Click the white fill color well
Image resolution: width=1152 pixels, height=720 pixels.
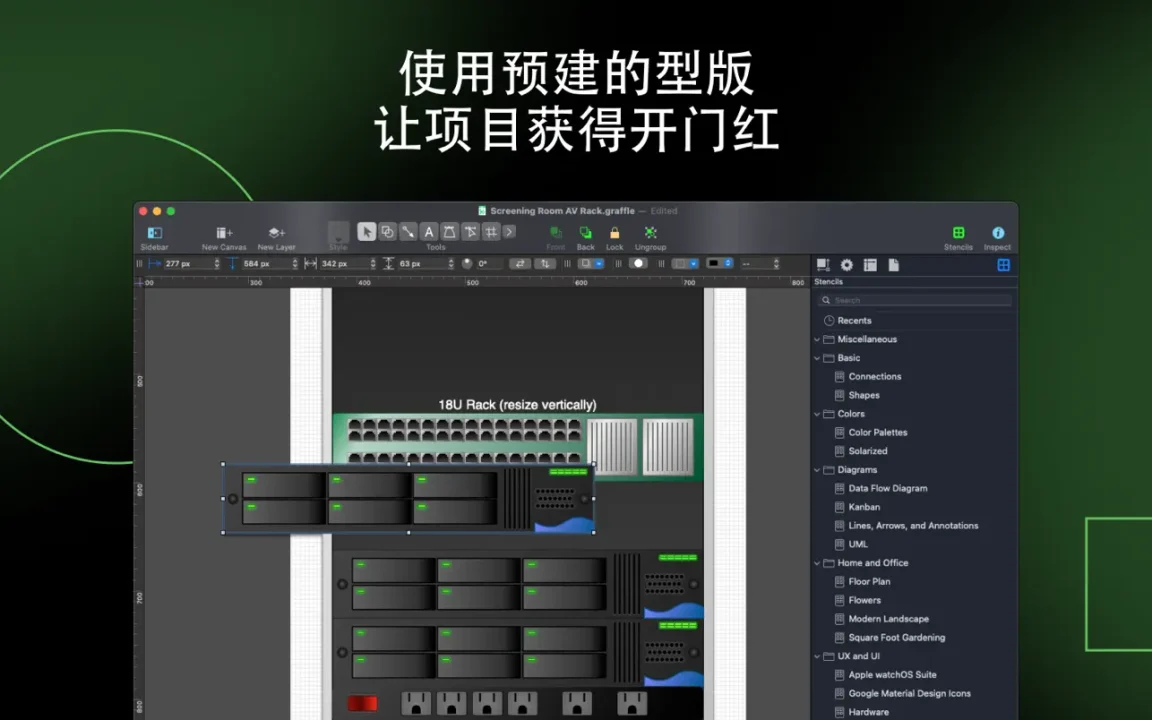tap(638, 264)
